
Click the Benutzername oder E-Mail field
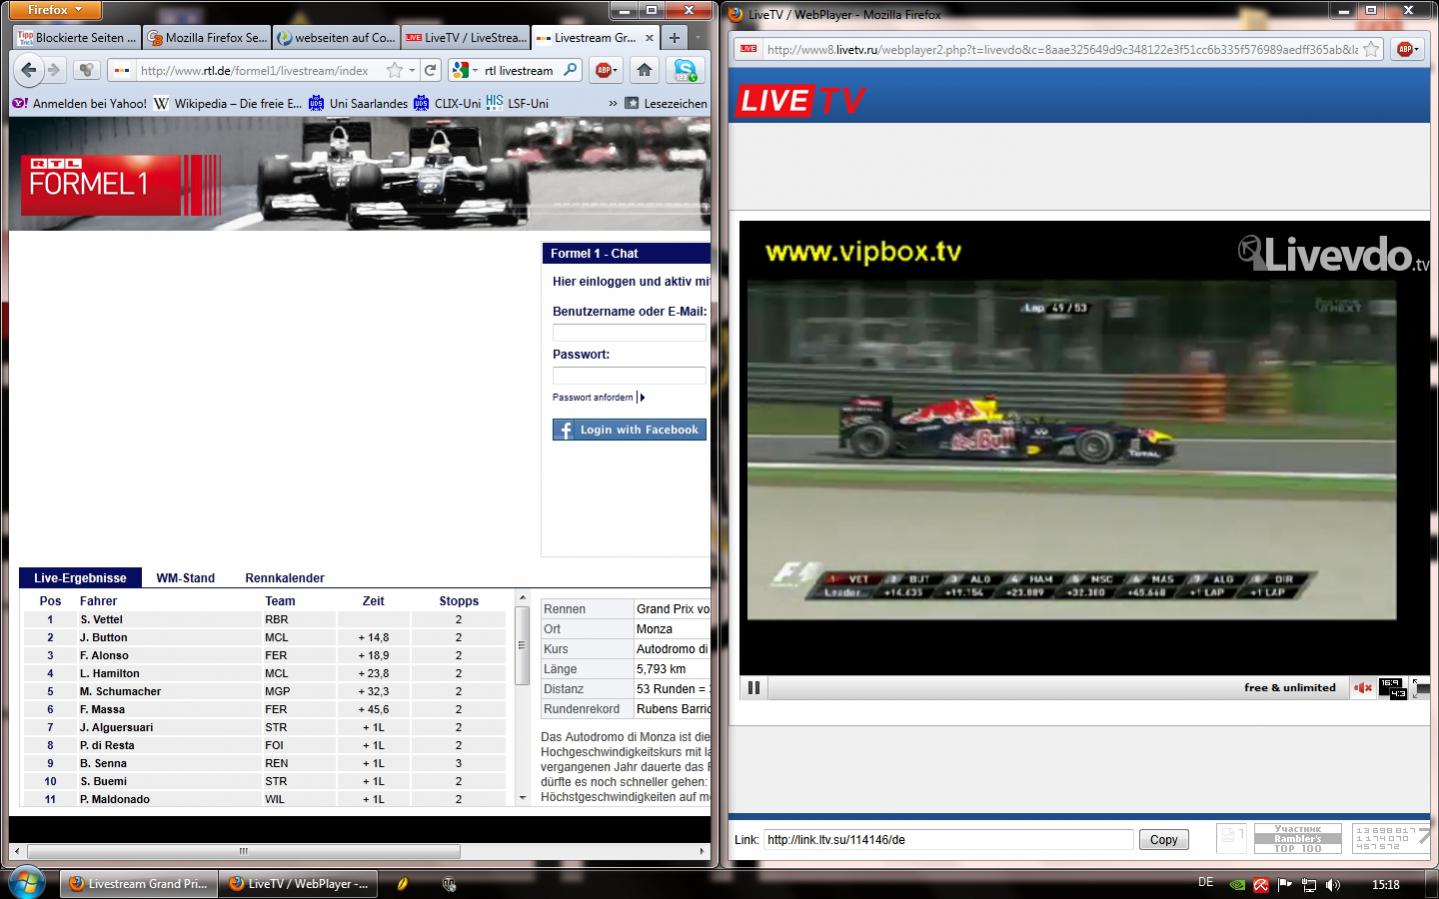tap(629, 332)
